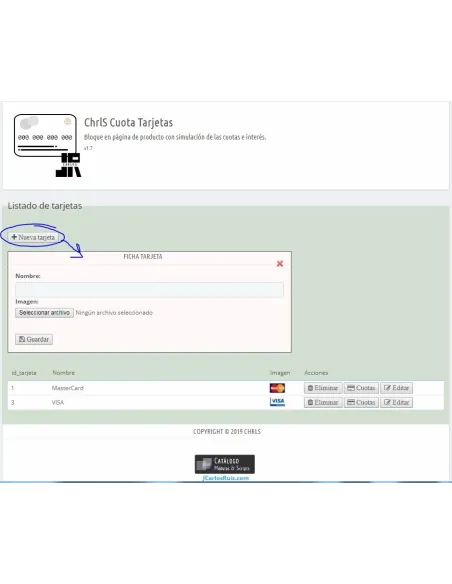Click 'Ningún archivo seleccionado' text

pyautogui.click(x=114, y=313)
